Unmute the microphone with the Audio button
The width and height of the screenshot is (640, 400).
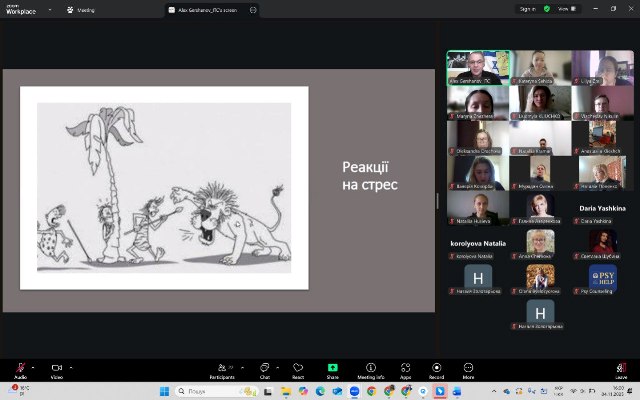(x=21, y=369)
